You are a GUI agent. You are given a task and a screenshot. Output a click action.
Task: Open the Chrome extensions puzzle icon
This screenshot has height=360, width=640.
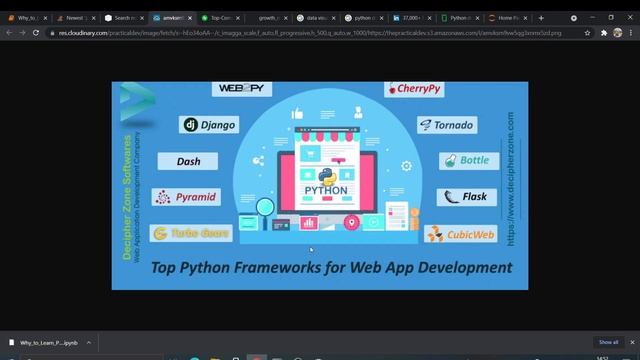pos(604,33)
